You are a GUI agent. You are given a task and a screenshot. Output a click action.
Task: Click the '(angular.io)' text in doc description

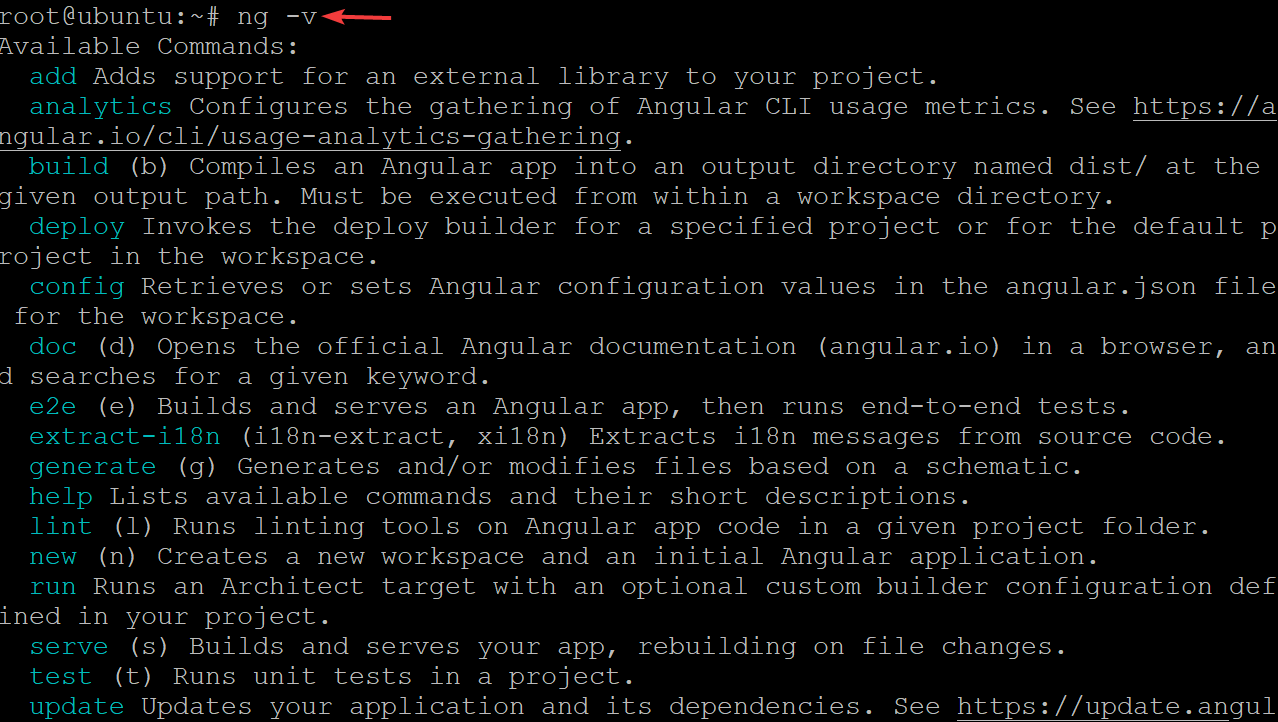tap(909, 346)
